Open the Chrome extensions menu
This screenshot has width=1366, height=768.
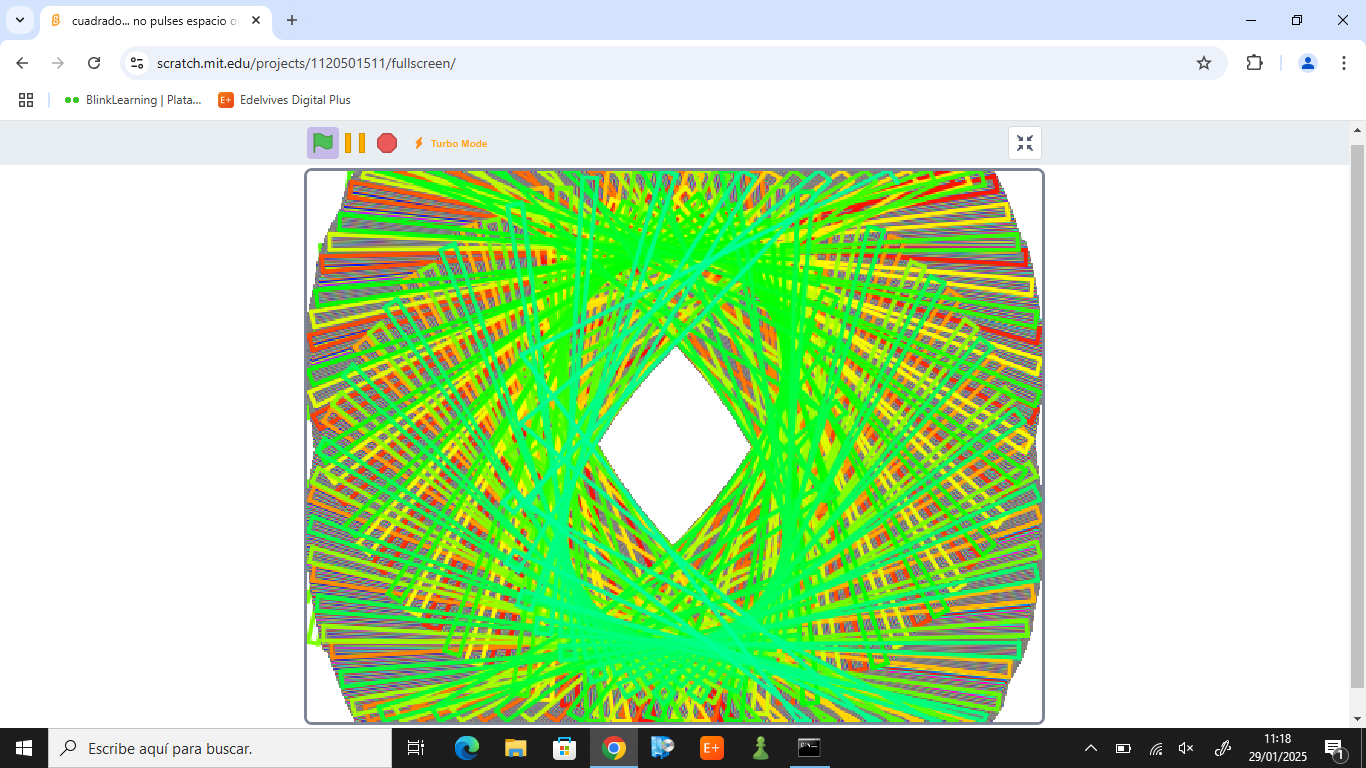point(1254,63)
